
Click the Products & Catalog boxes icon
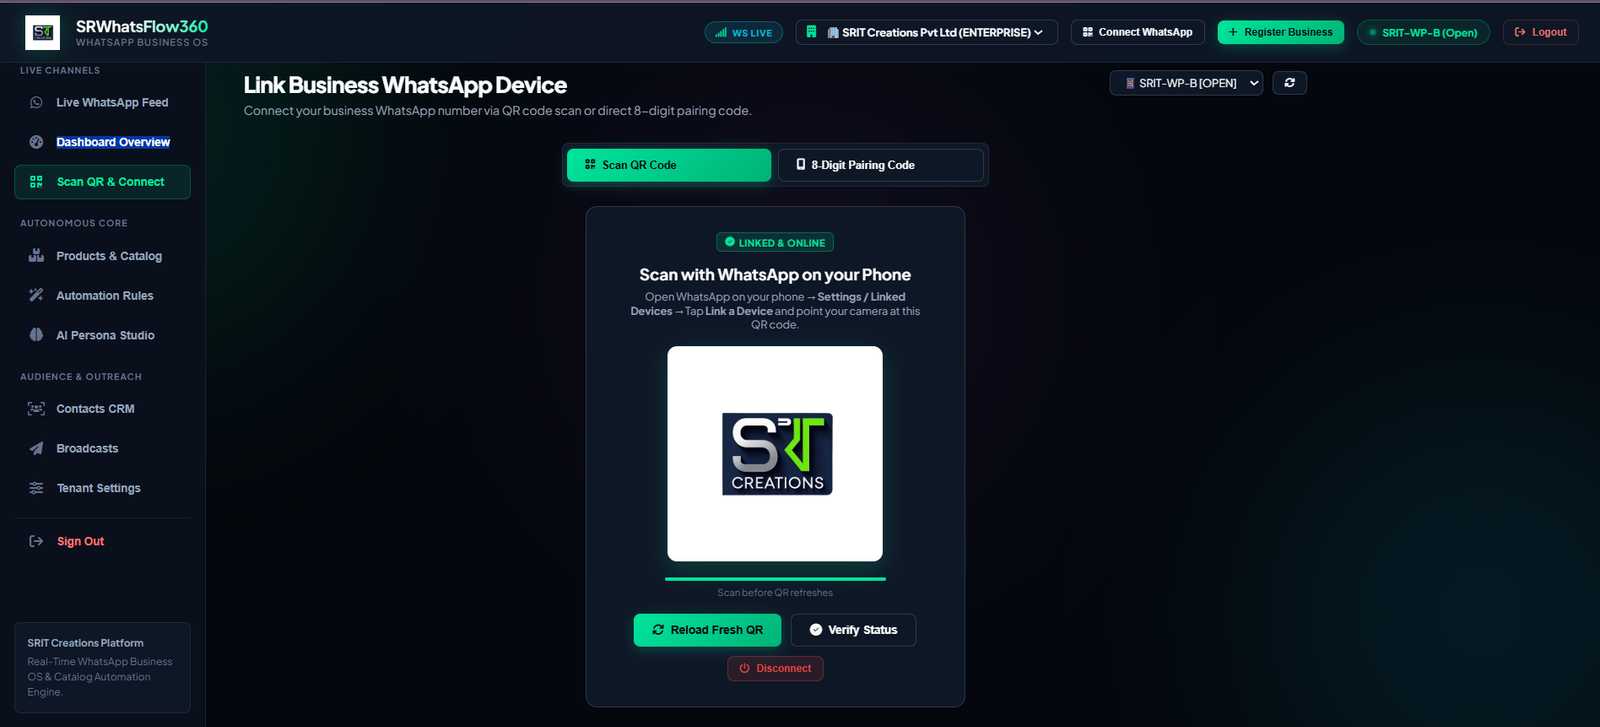36,256
